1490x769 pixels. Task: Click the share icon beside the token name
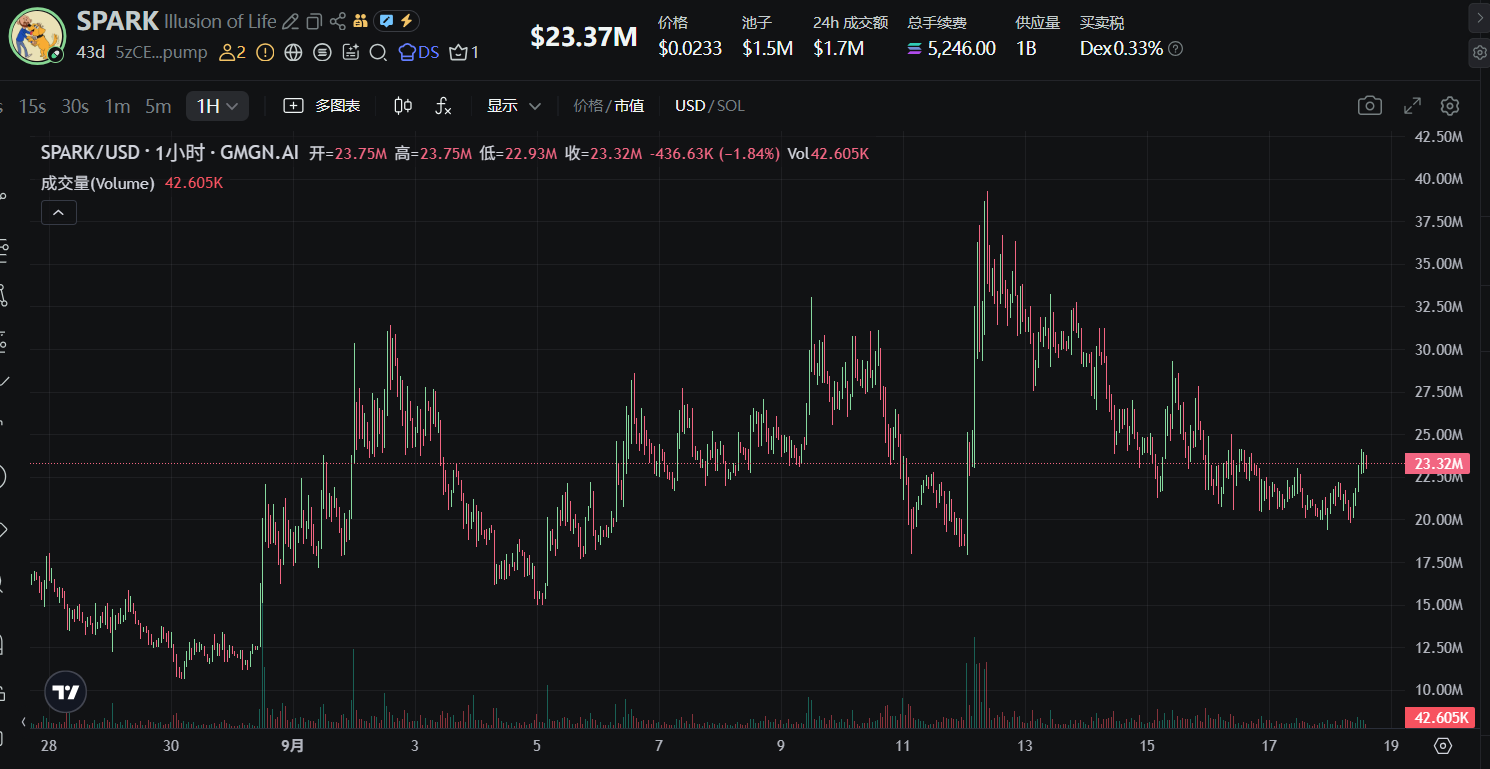click(338, 21)
